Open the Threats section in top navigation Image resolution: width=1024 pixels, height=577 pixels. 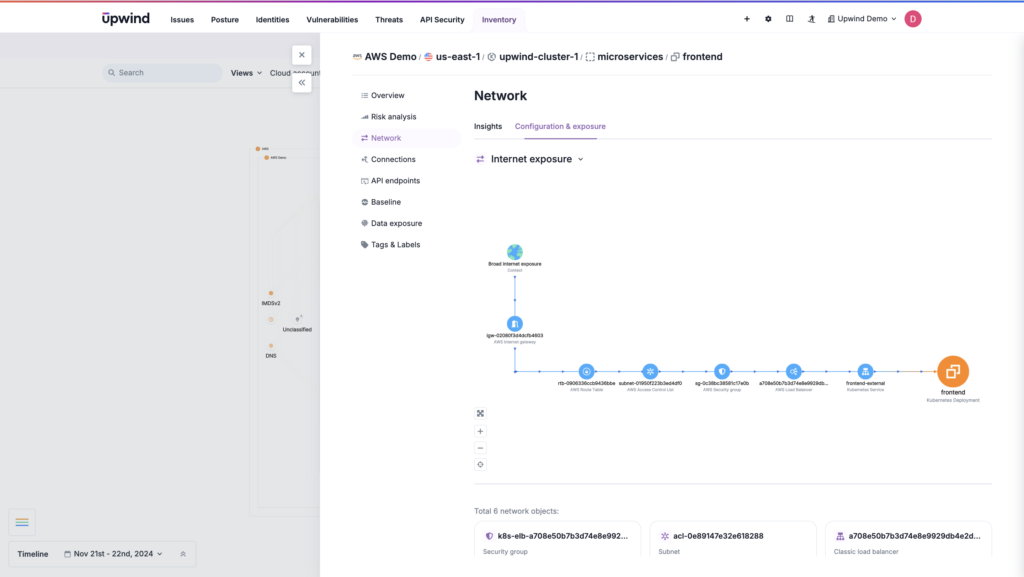click(x=388, y=18)
